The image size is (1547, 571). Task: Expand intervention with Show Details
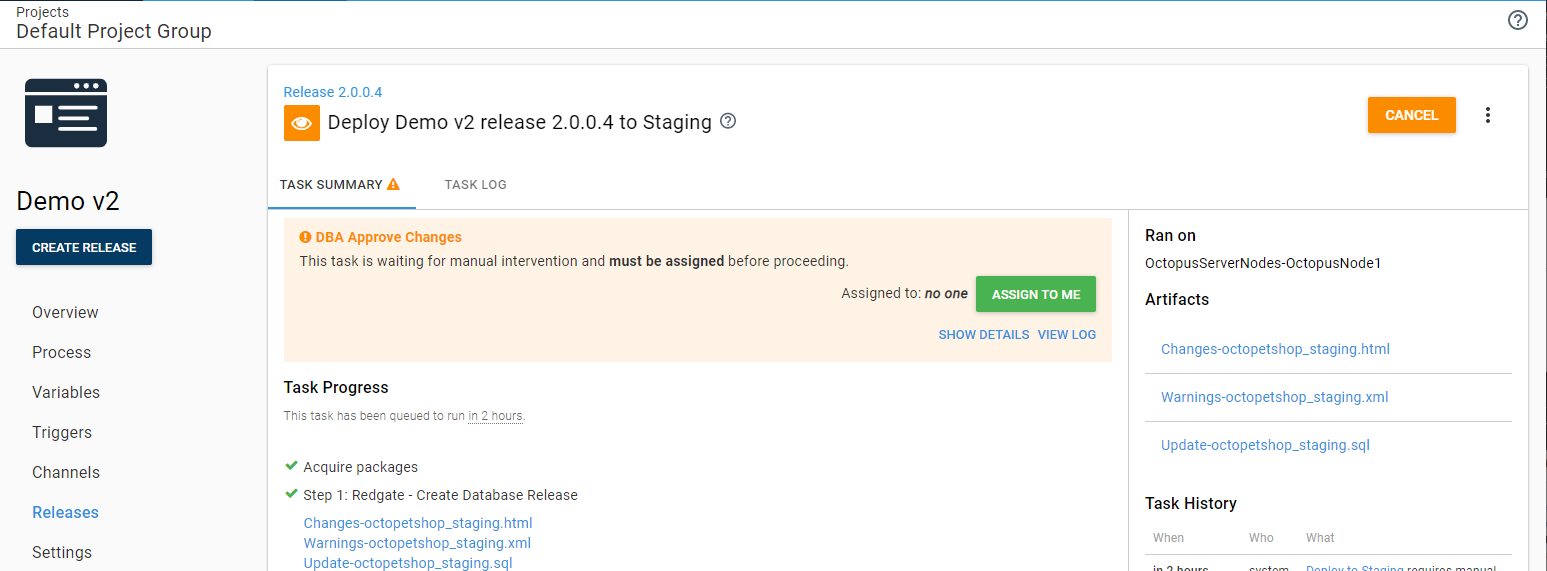(983, 335)
